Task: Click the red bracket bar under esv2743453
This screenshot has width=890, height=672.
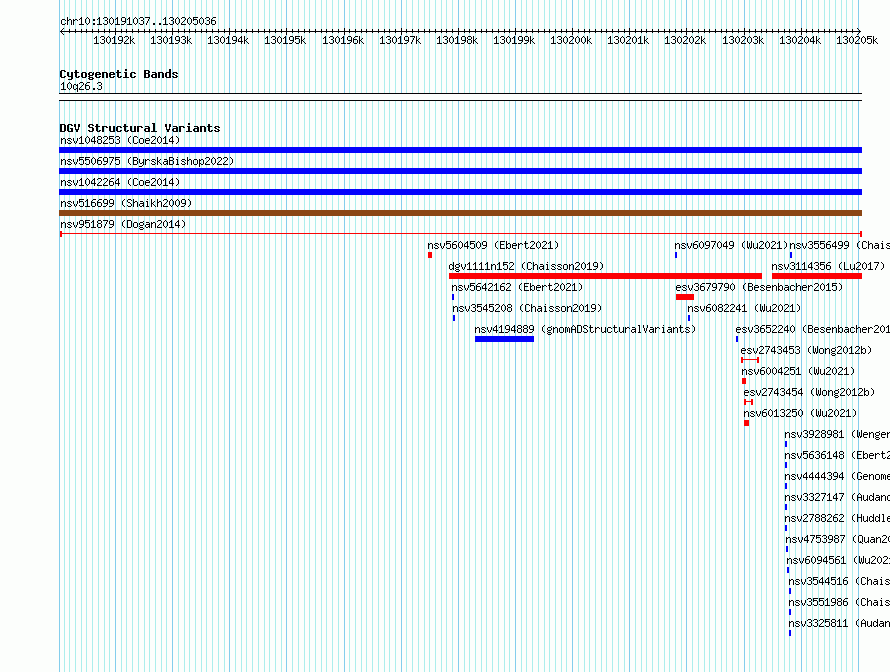Action: coord(750,360)
